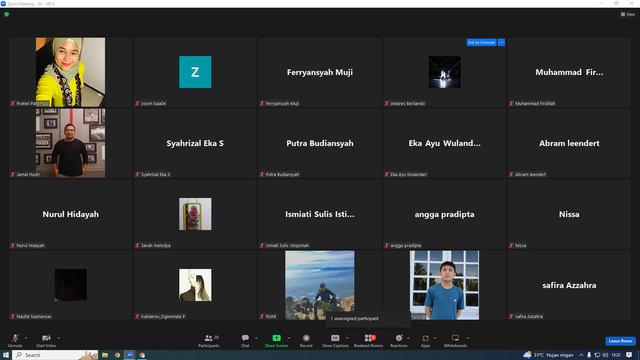This screenshot has width=640, height=360.
Task: Select Sarah melodya's profile picture
Action: [195, 214]
